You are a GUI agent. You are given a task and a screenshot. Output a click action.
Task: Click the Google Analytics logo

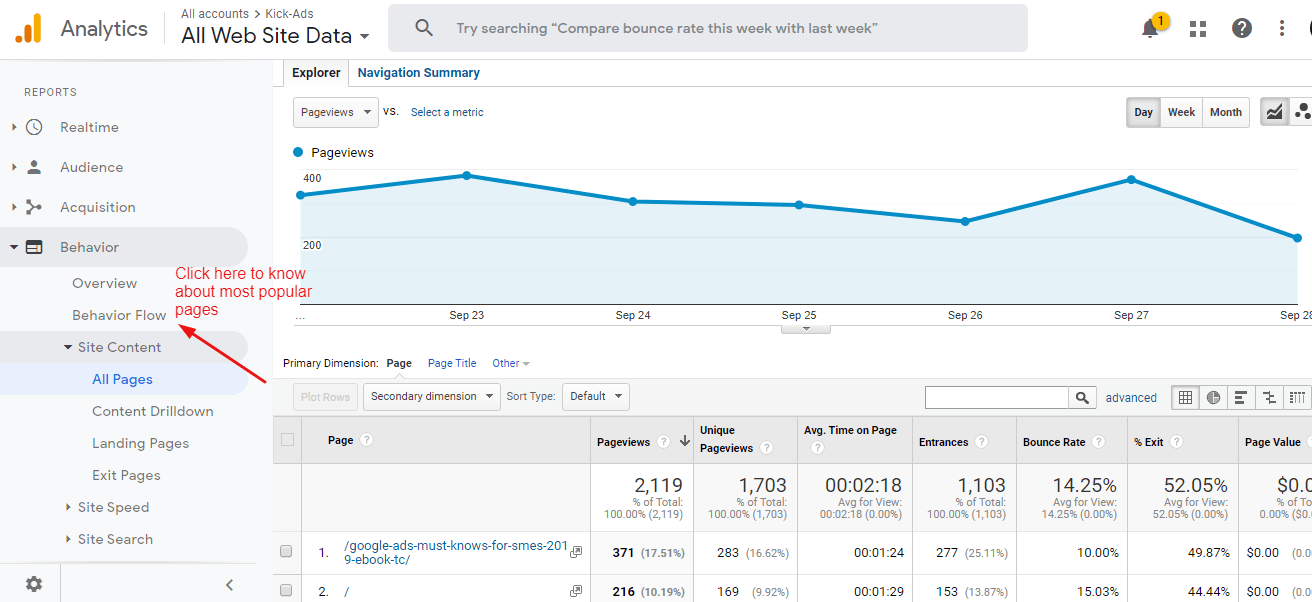[29, 28]
